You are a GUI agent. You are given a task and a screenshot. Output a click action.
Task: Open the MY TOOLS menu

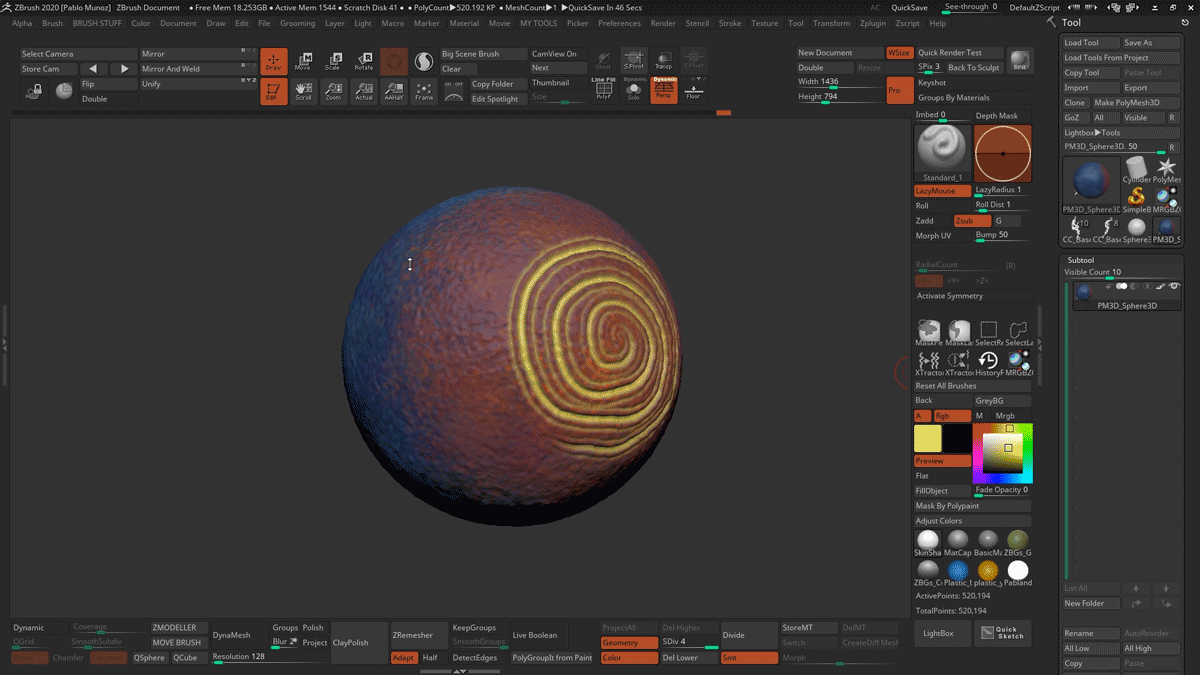(x=540, y=23)
